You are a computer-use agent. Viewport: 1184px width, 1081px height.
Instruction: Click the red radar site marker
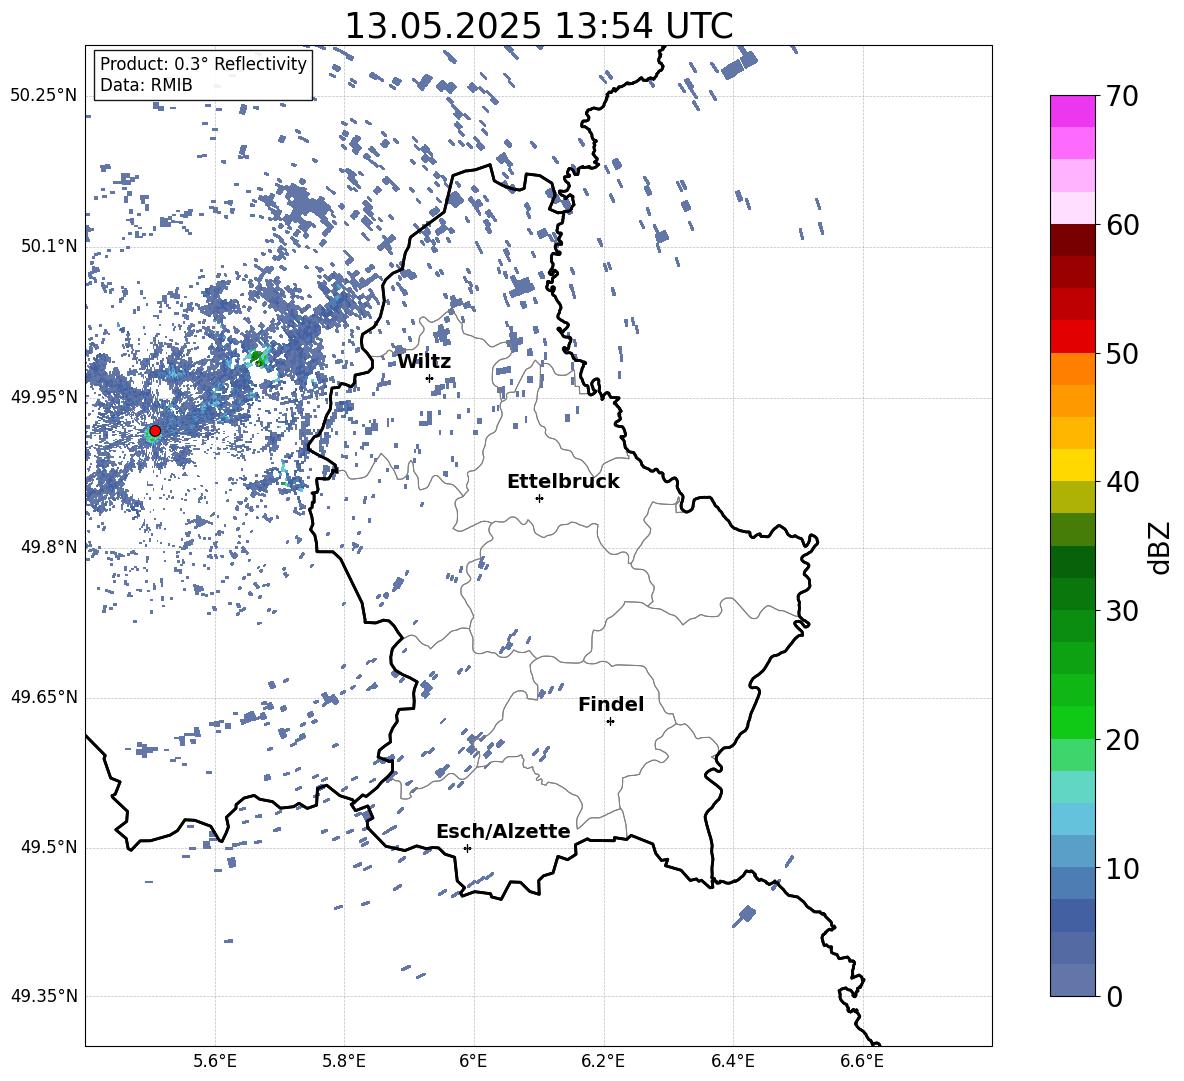tap(155, 431)
